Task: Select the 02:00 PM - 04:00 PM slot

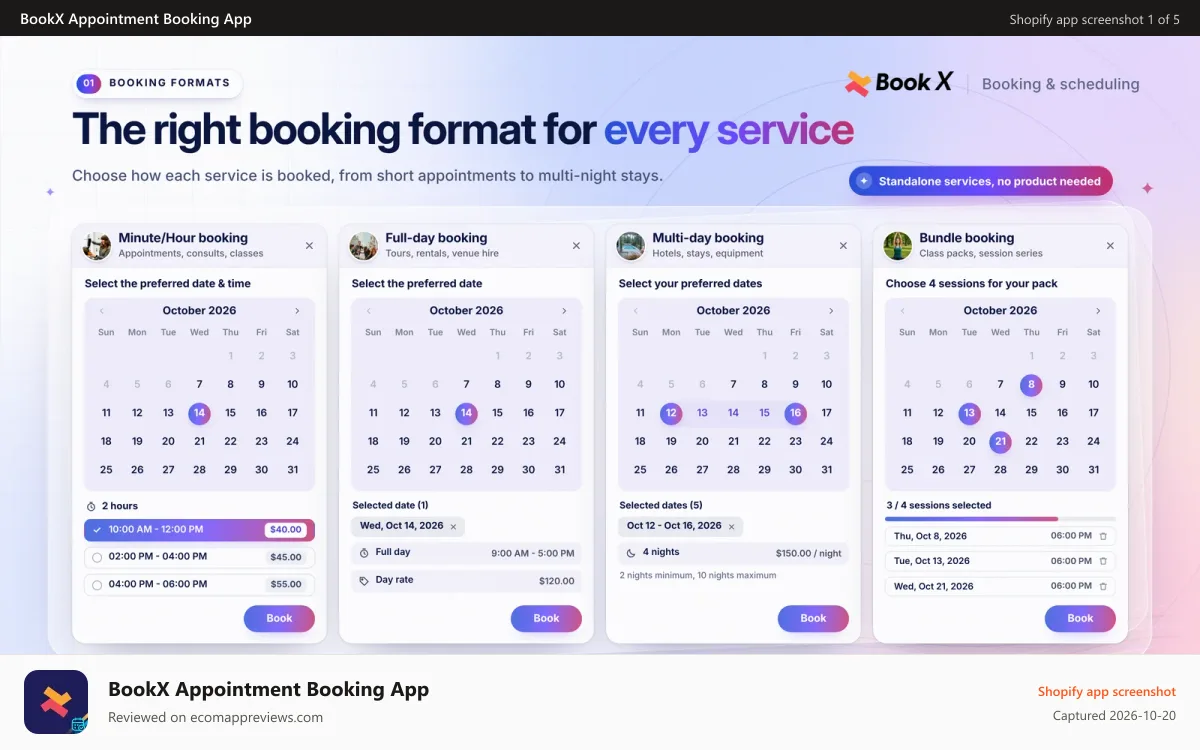Action: pyautogui.click(x=199, y=557)
